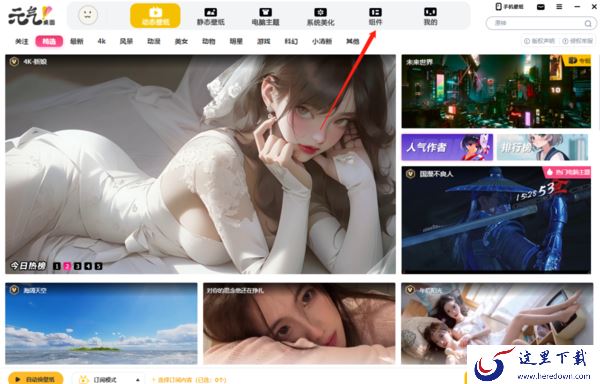The height and width of the screenshot is (384, 600).
Task: Open the close-up face wallpaper thumbnail
Action: (299, 323)
